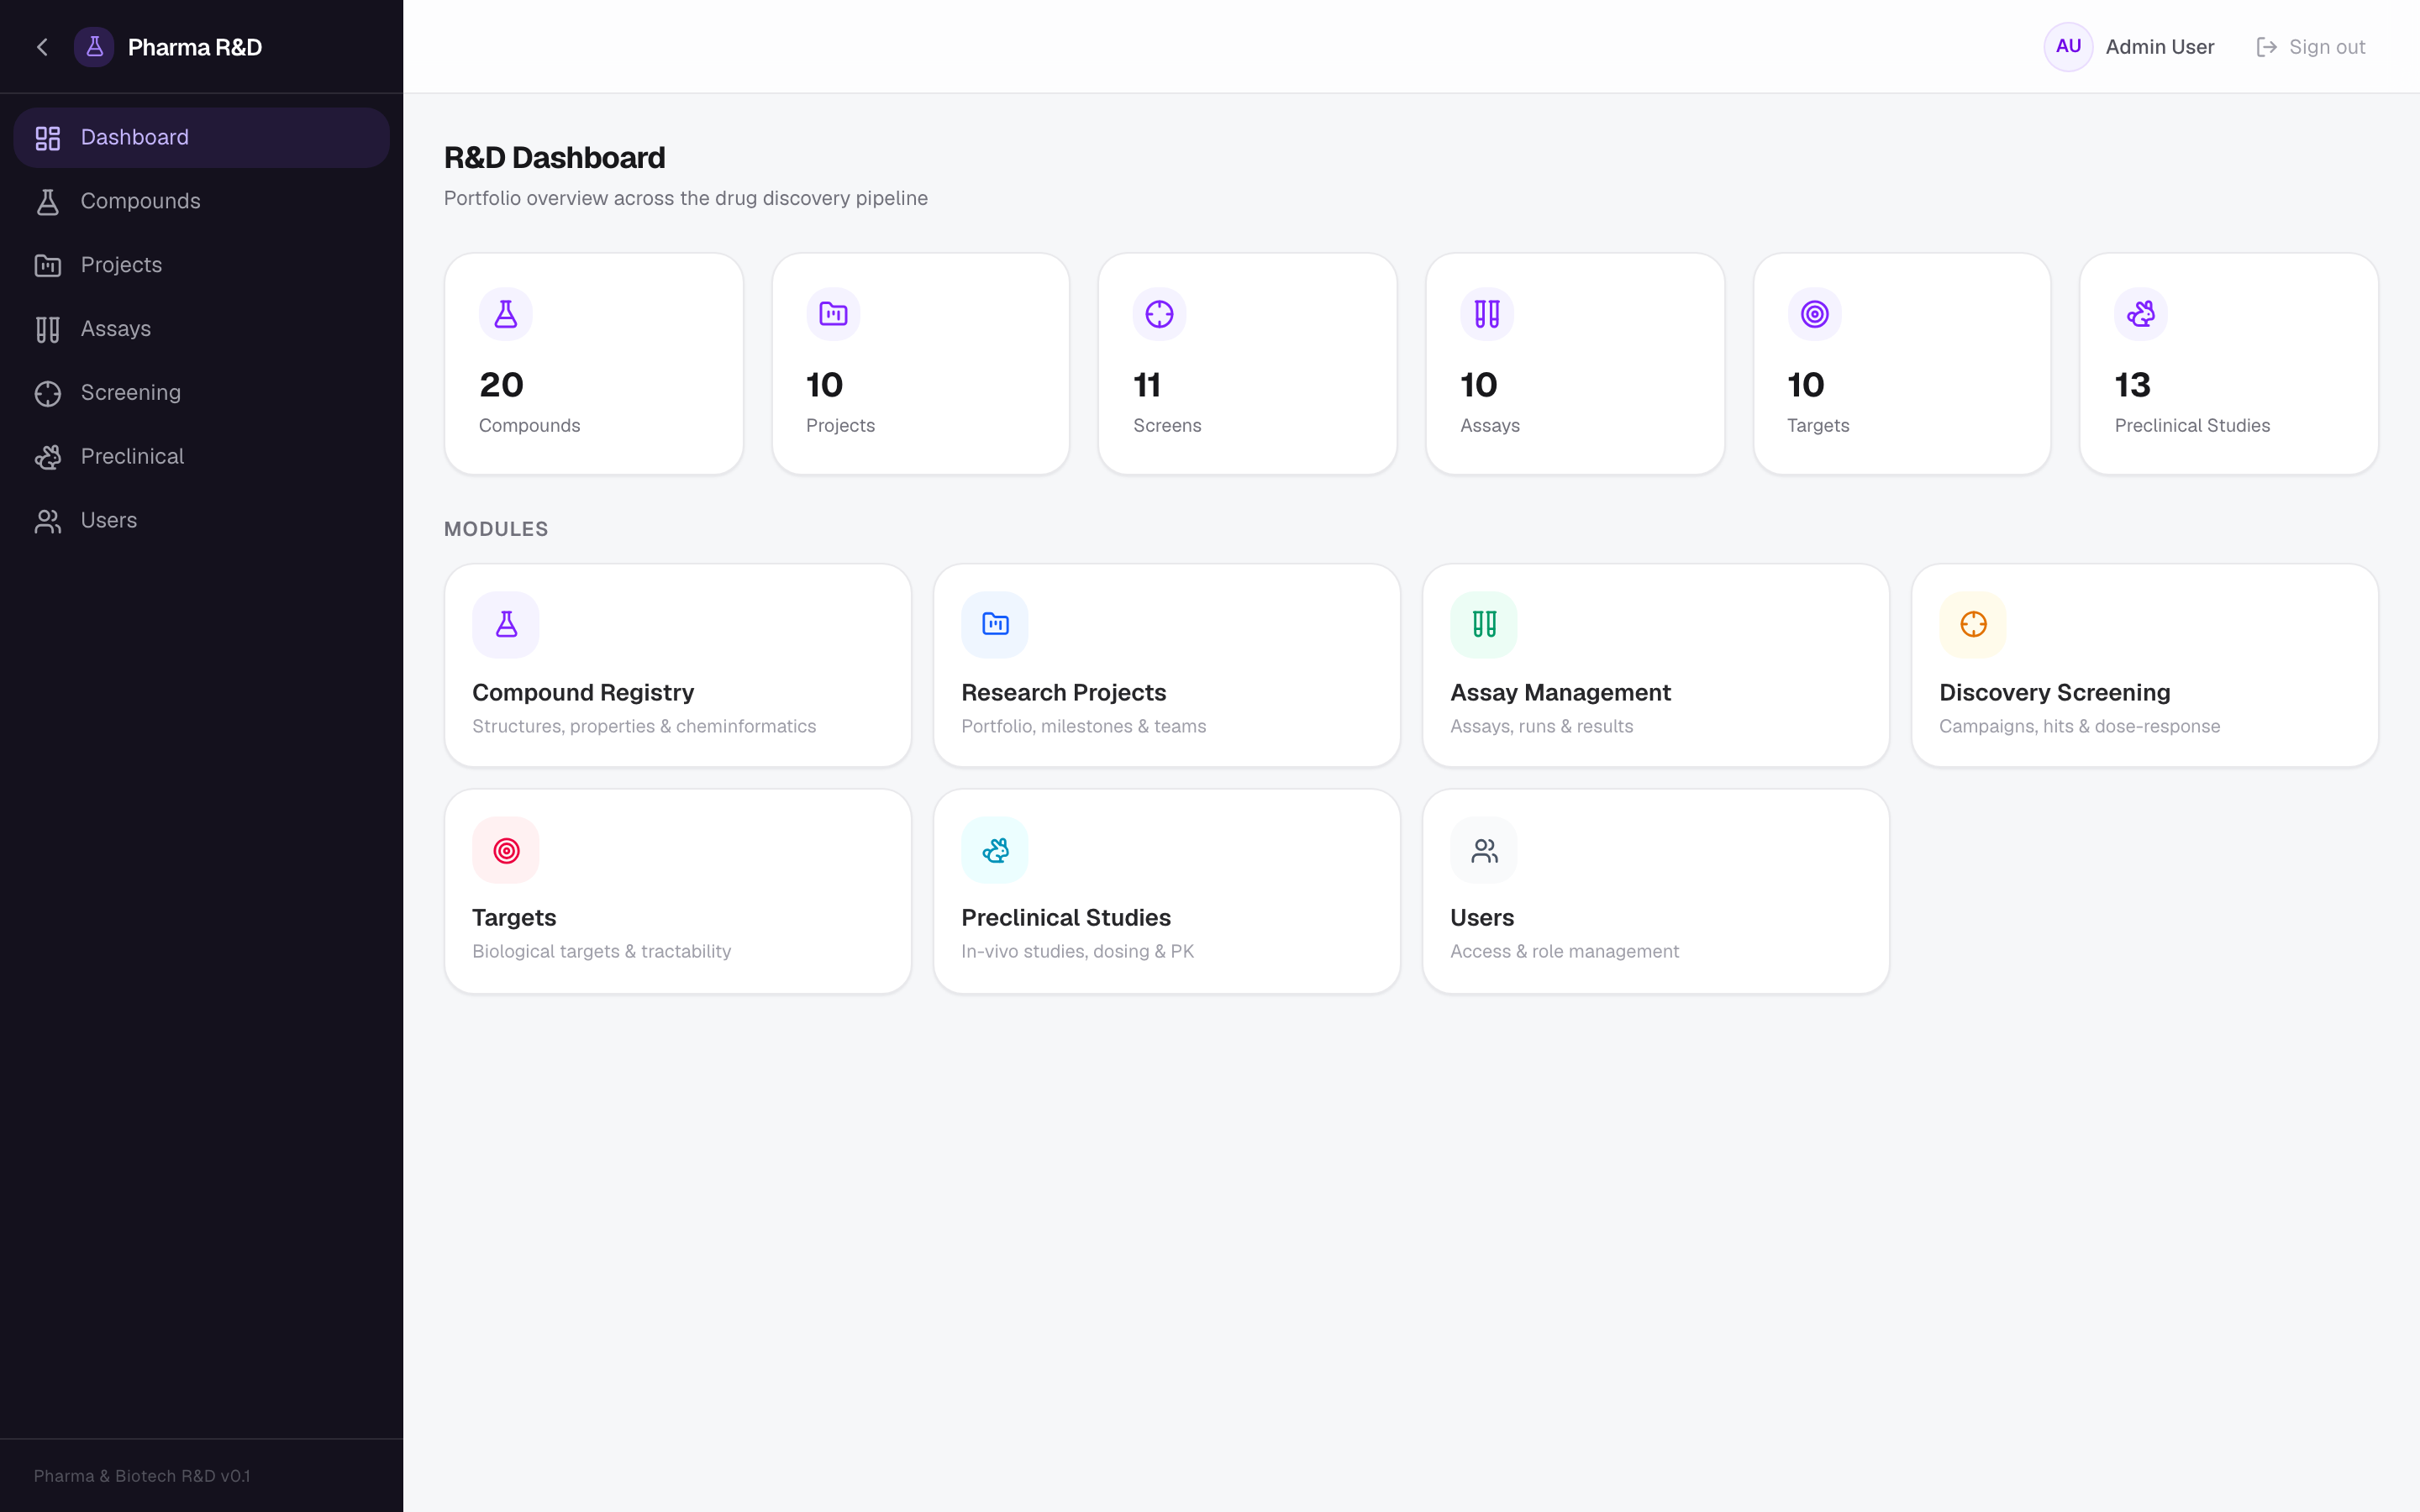Open the Discovery Screening module

tap(2145, 666)
